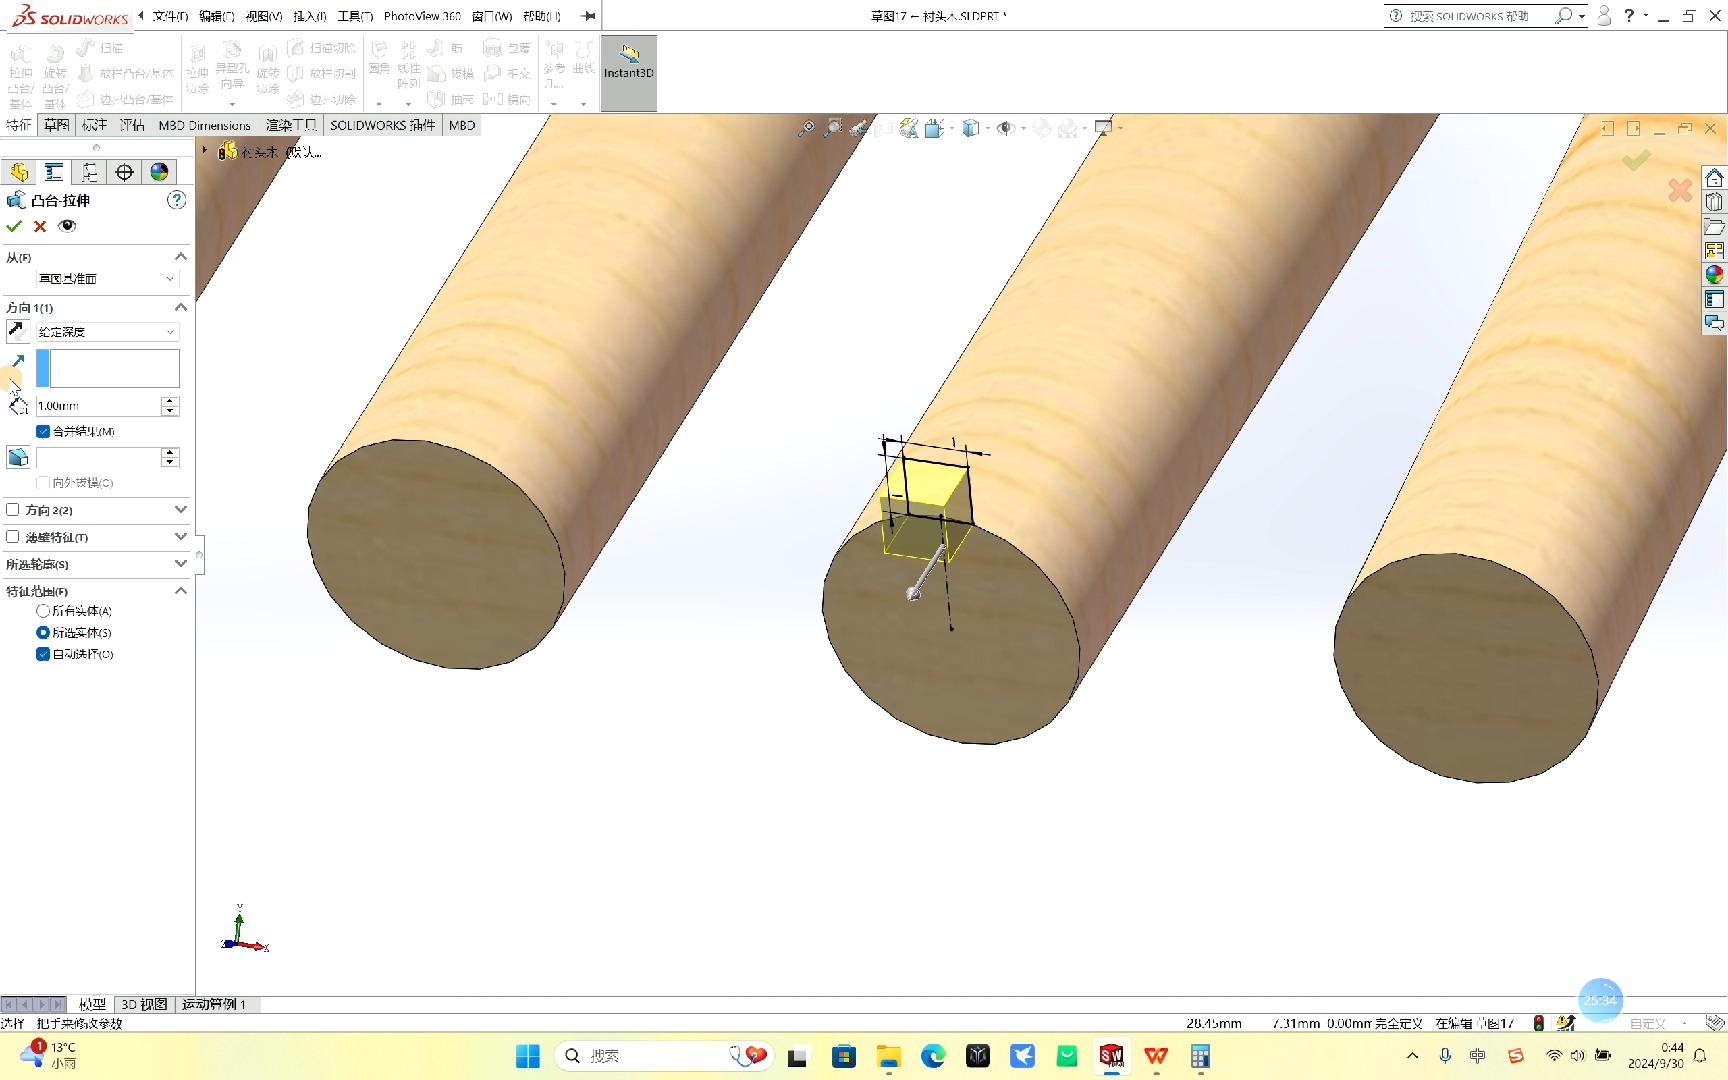
Task: Open SOLIDWORKS Forum chat icon in task pane
Action: [x=1714, y=323]
